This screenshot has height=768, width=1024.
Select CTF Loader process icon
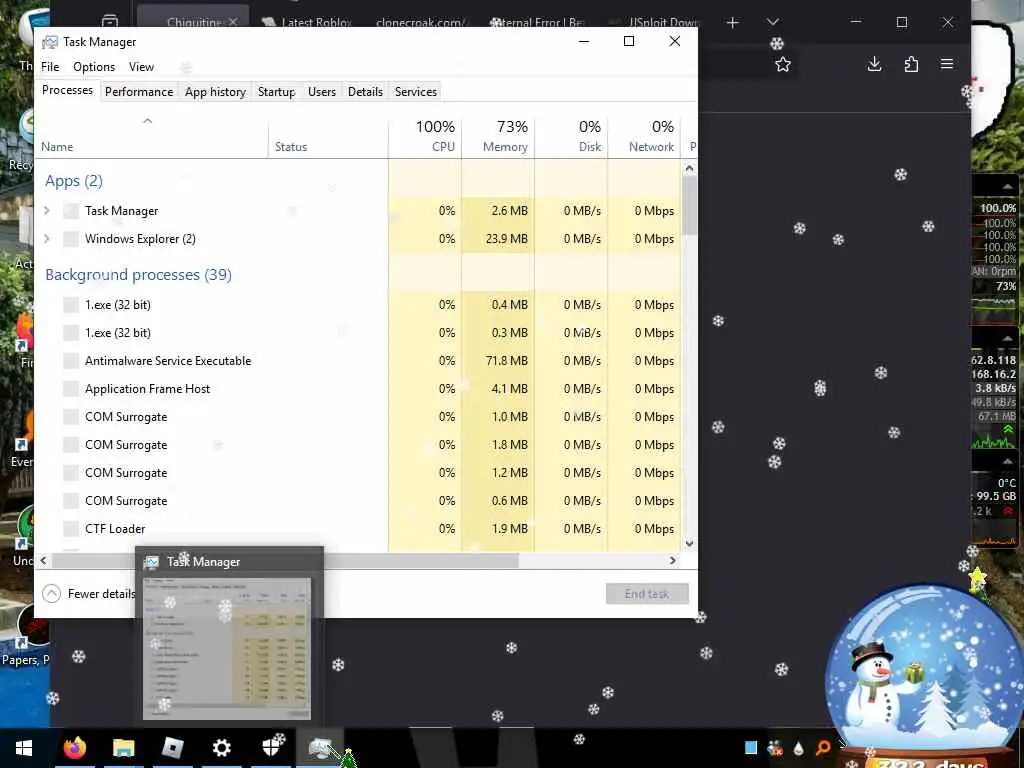[x=71, y=528]
